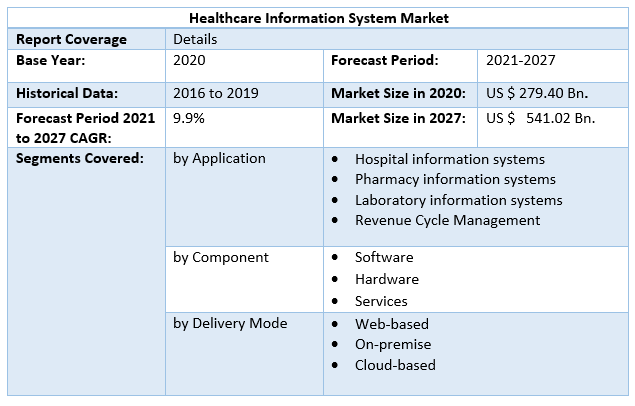Image resolution: width=635 pixels, height=406 pixels.
Task: Select the by Delivery Mode cell
Action: tap(230, 323)
